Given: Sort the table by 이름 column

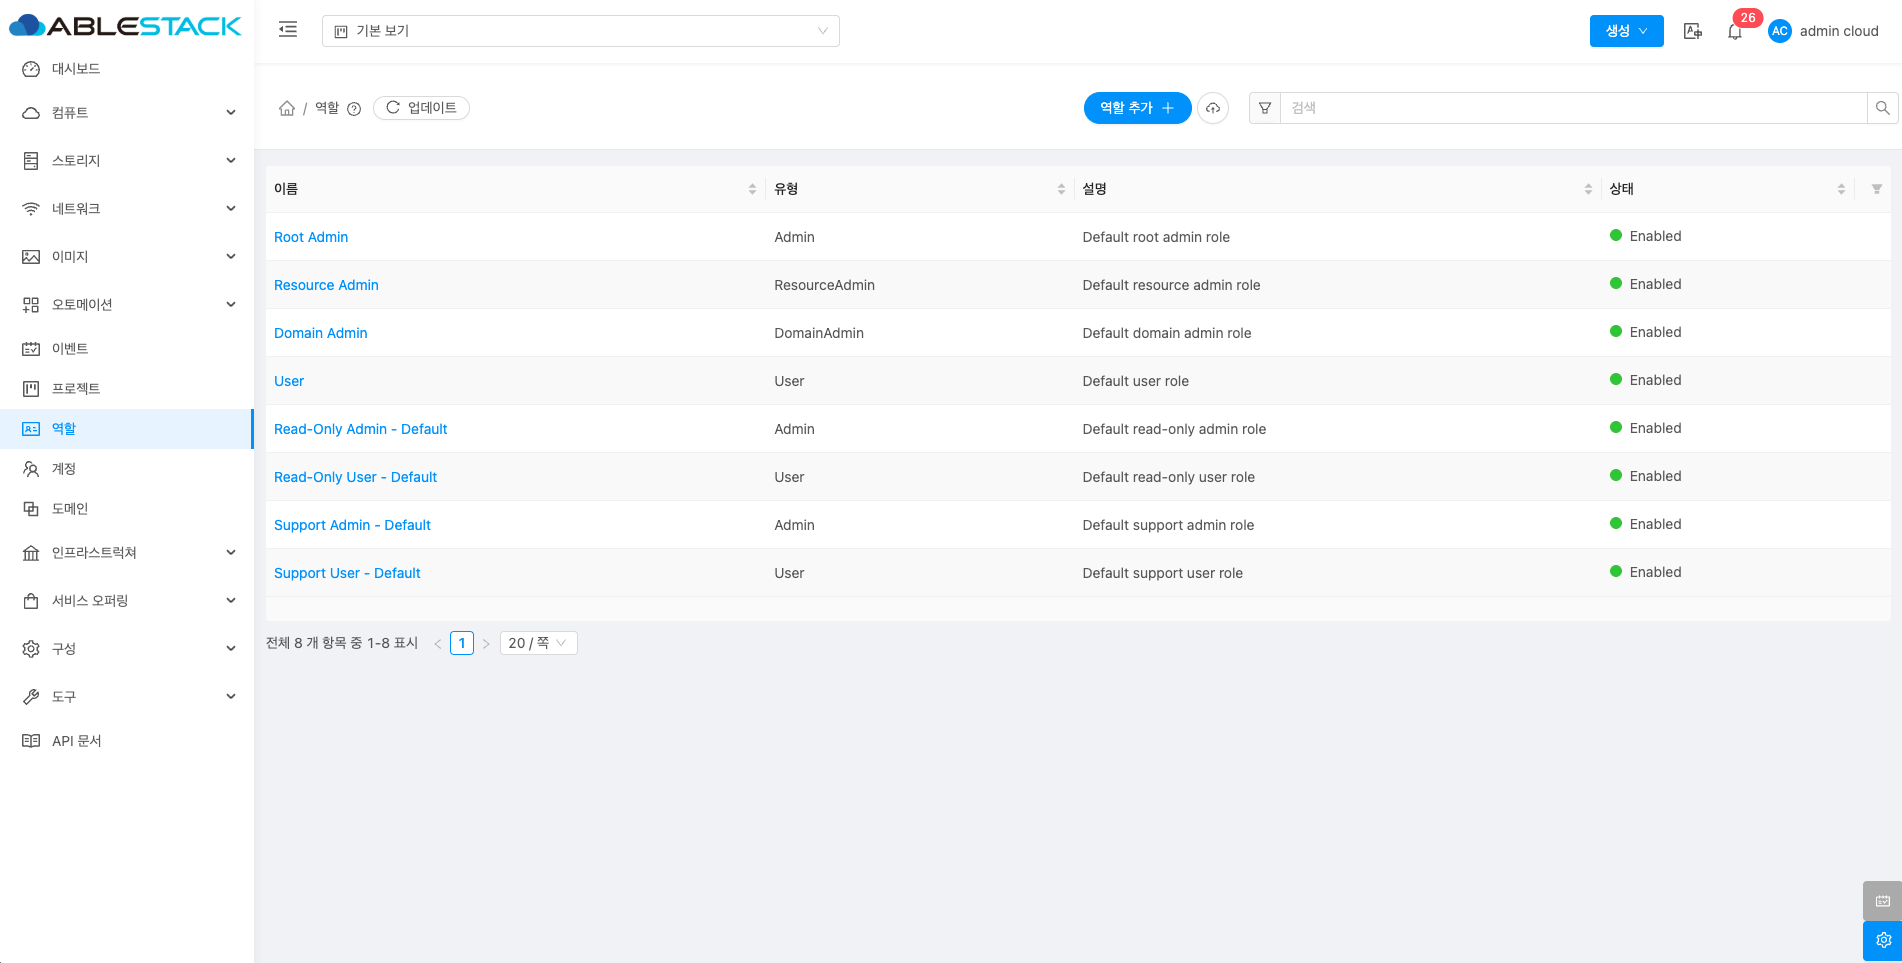Looking at the screenshot, I should 752,189.
